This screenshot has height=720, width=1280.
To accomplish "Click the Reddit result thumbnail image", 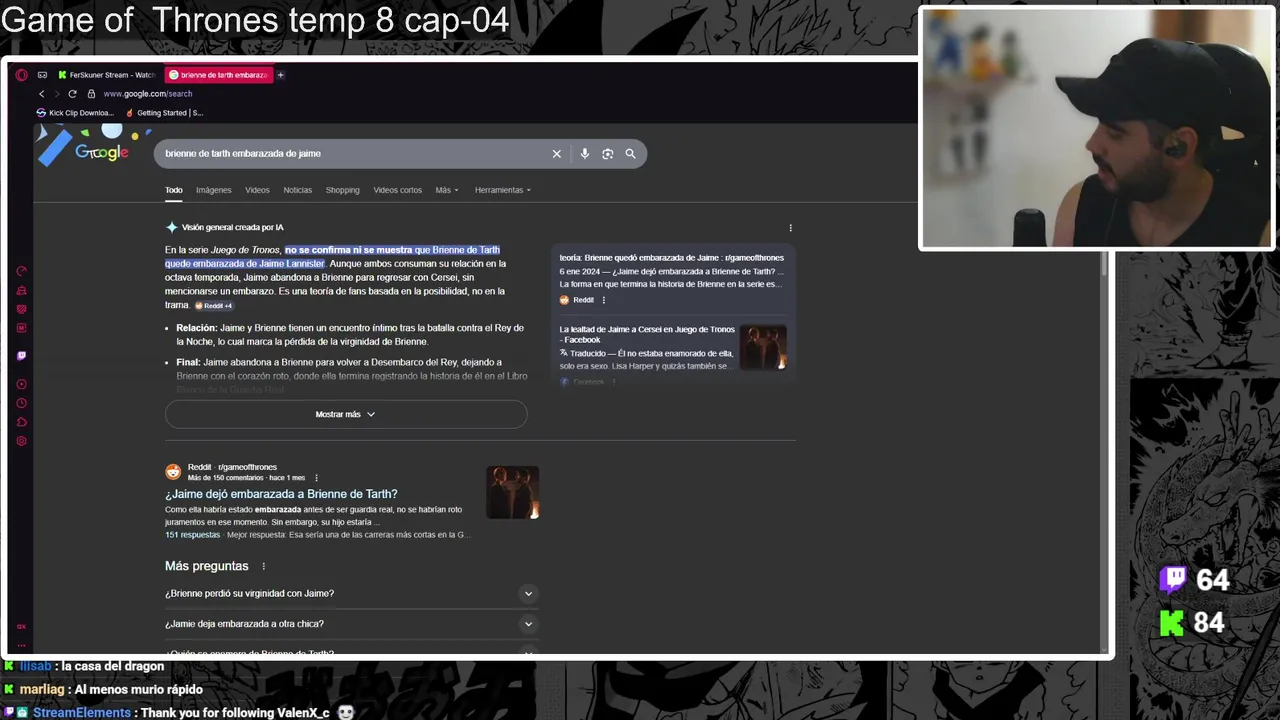I will (x=512, y=492).
